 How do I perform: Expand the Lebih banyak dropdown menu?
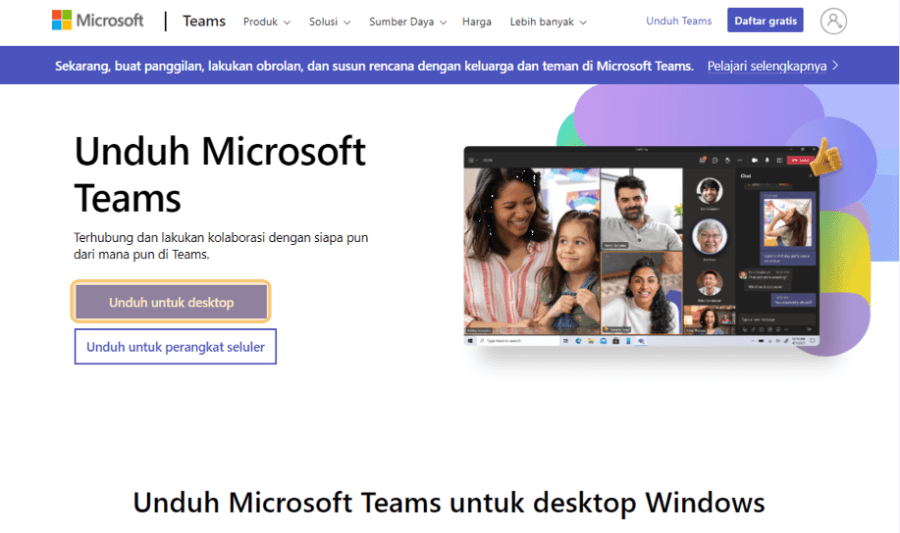coord(548,22)
